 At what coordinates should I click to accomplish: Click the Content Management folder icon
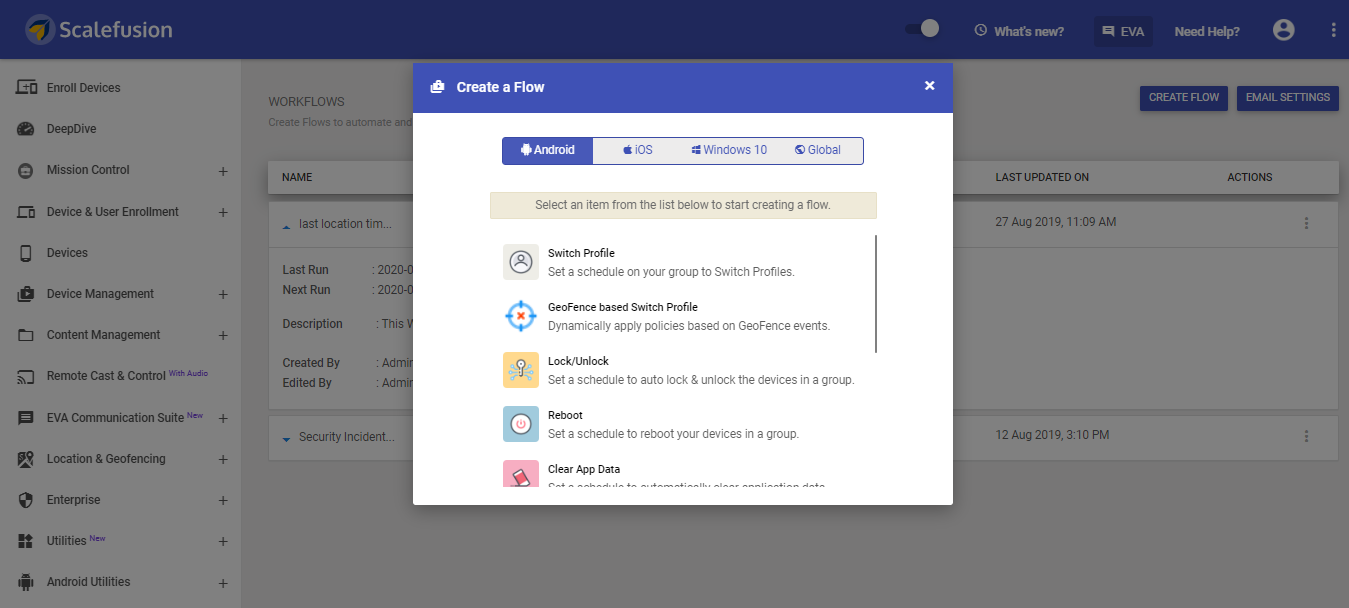point(27,335)
